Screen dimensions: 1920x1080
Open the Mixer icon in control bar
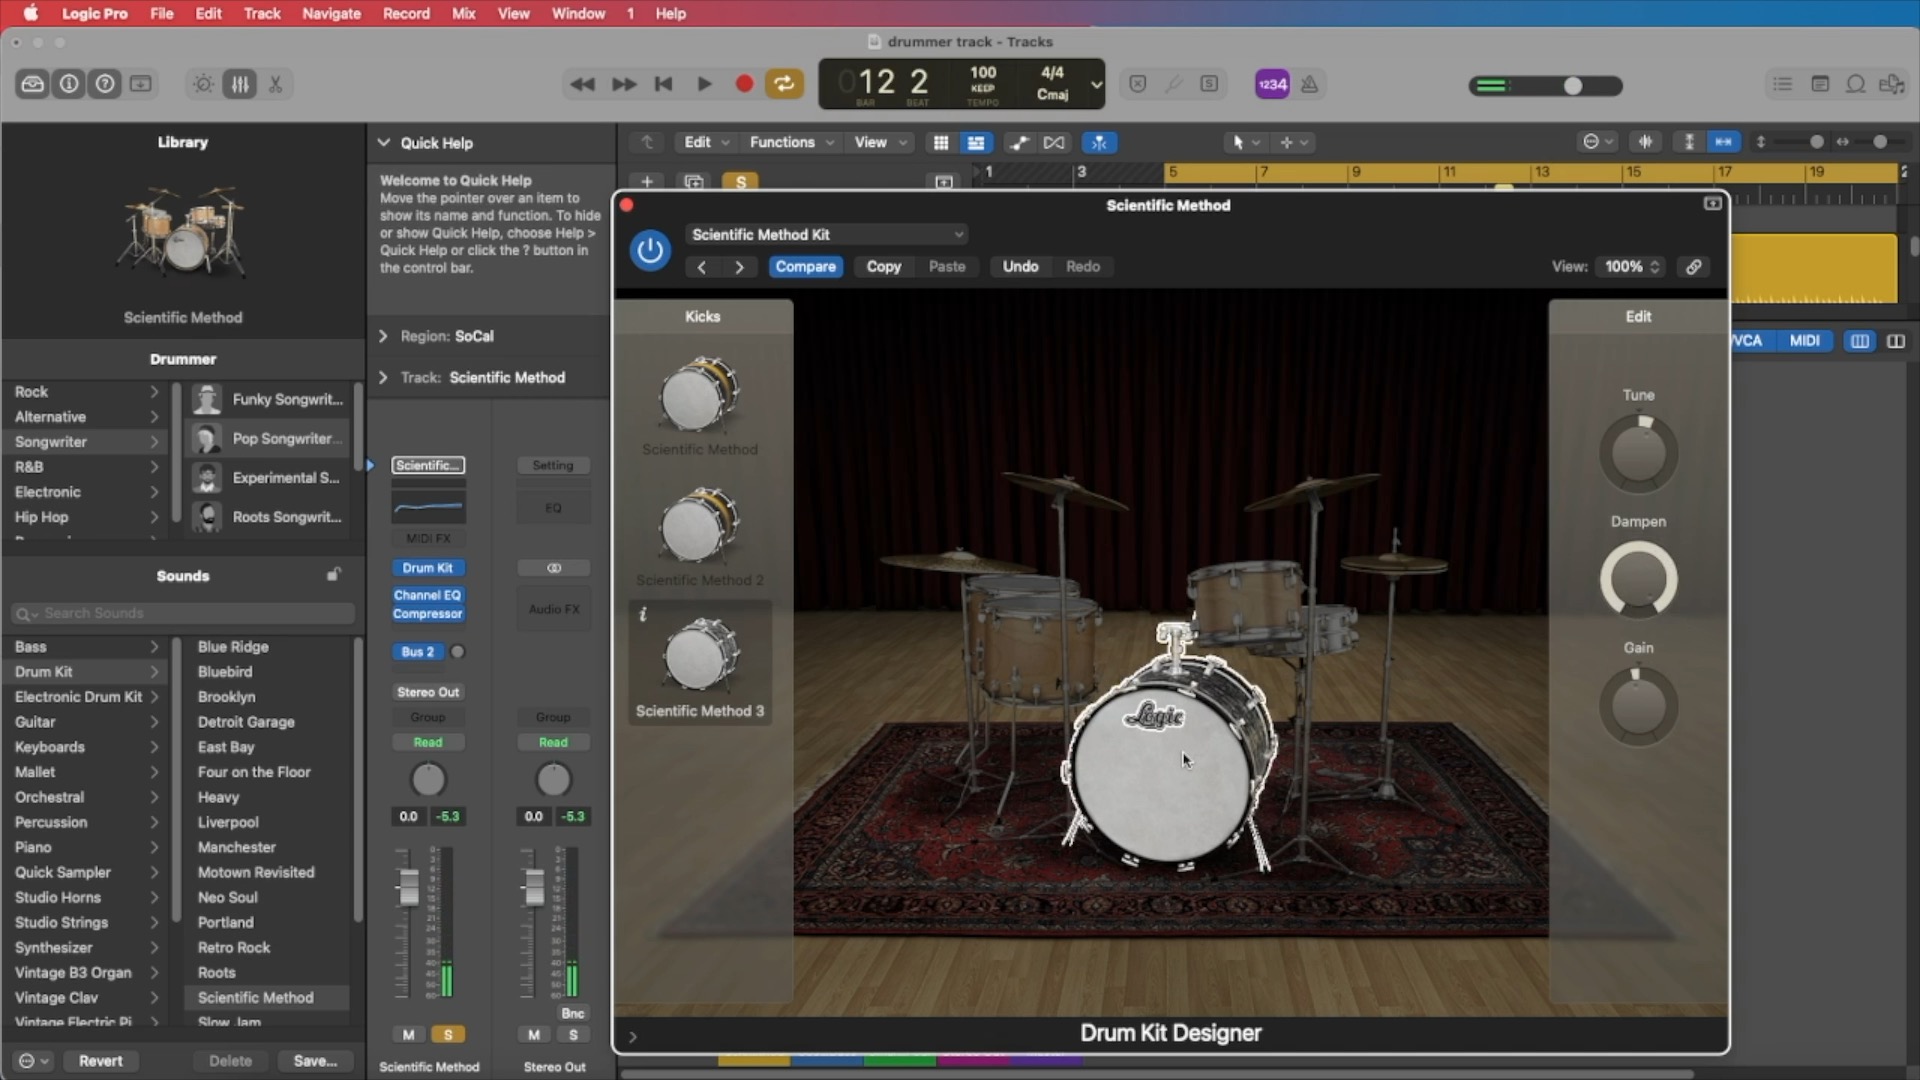(240, 84)
